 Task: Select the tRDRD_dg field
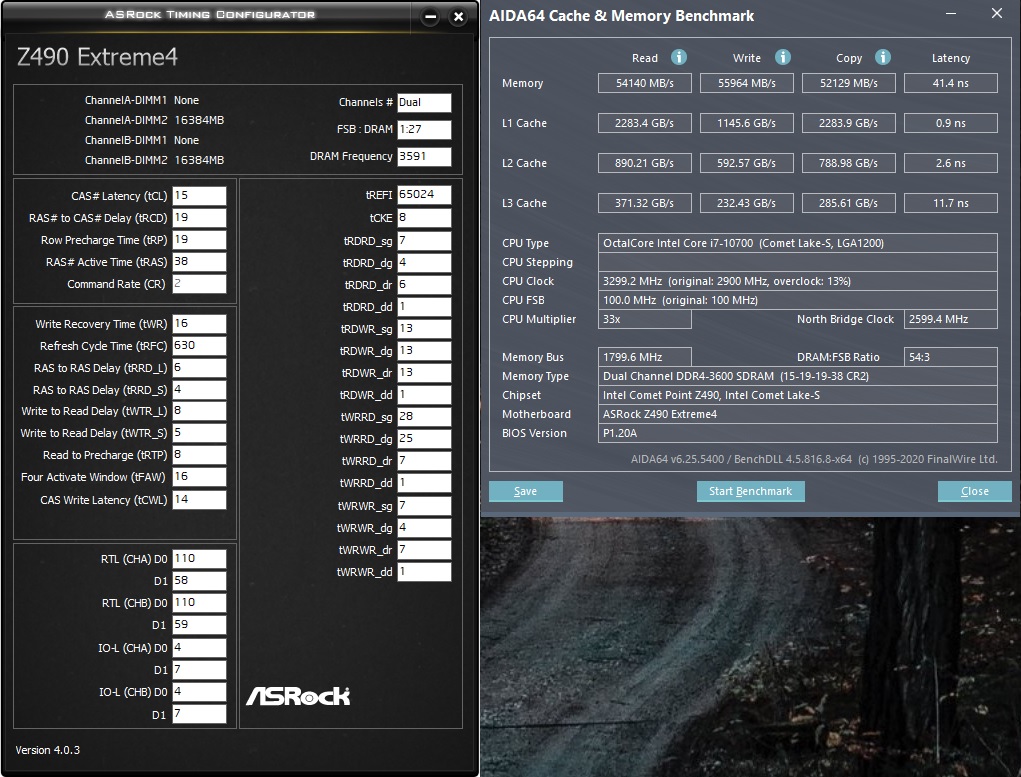(424, 262)
